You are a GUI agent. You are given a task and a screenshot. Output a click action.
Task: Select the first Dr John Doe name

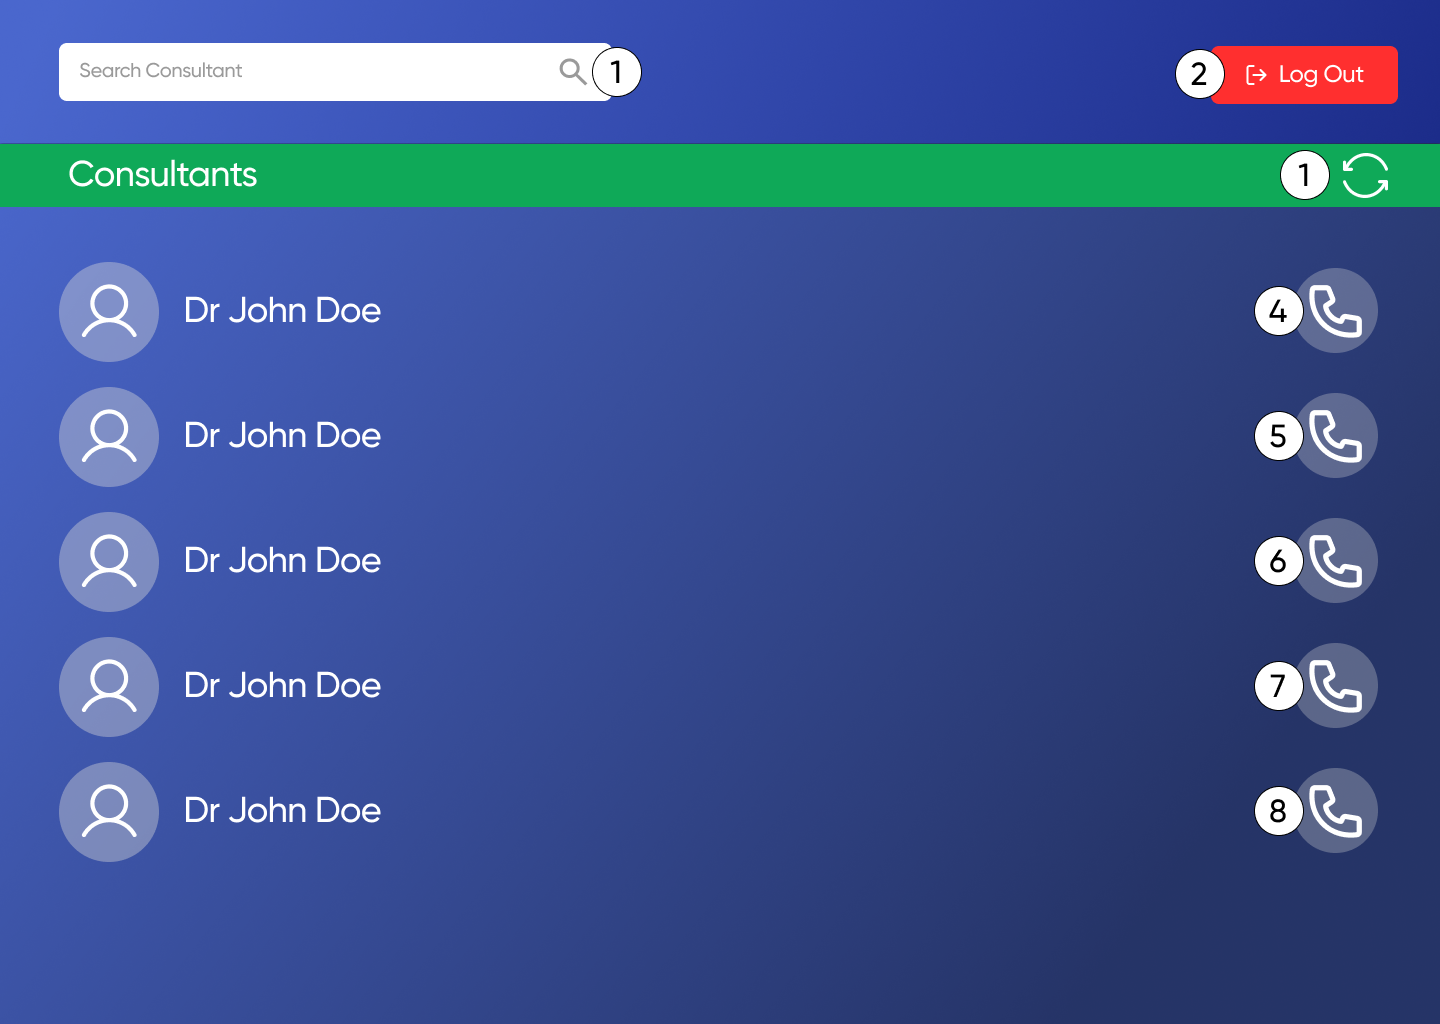[x=282, y=311]
